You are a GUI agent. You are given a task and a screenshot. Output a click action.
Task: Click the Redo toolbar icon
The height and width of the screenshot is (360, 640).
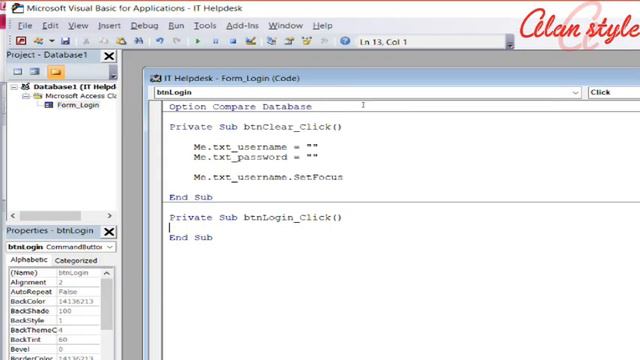pos(177,41)
